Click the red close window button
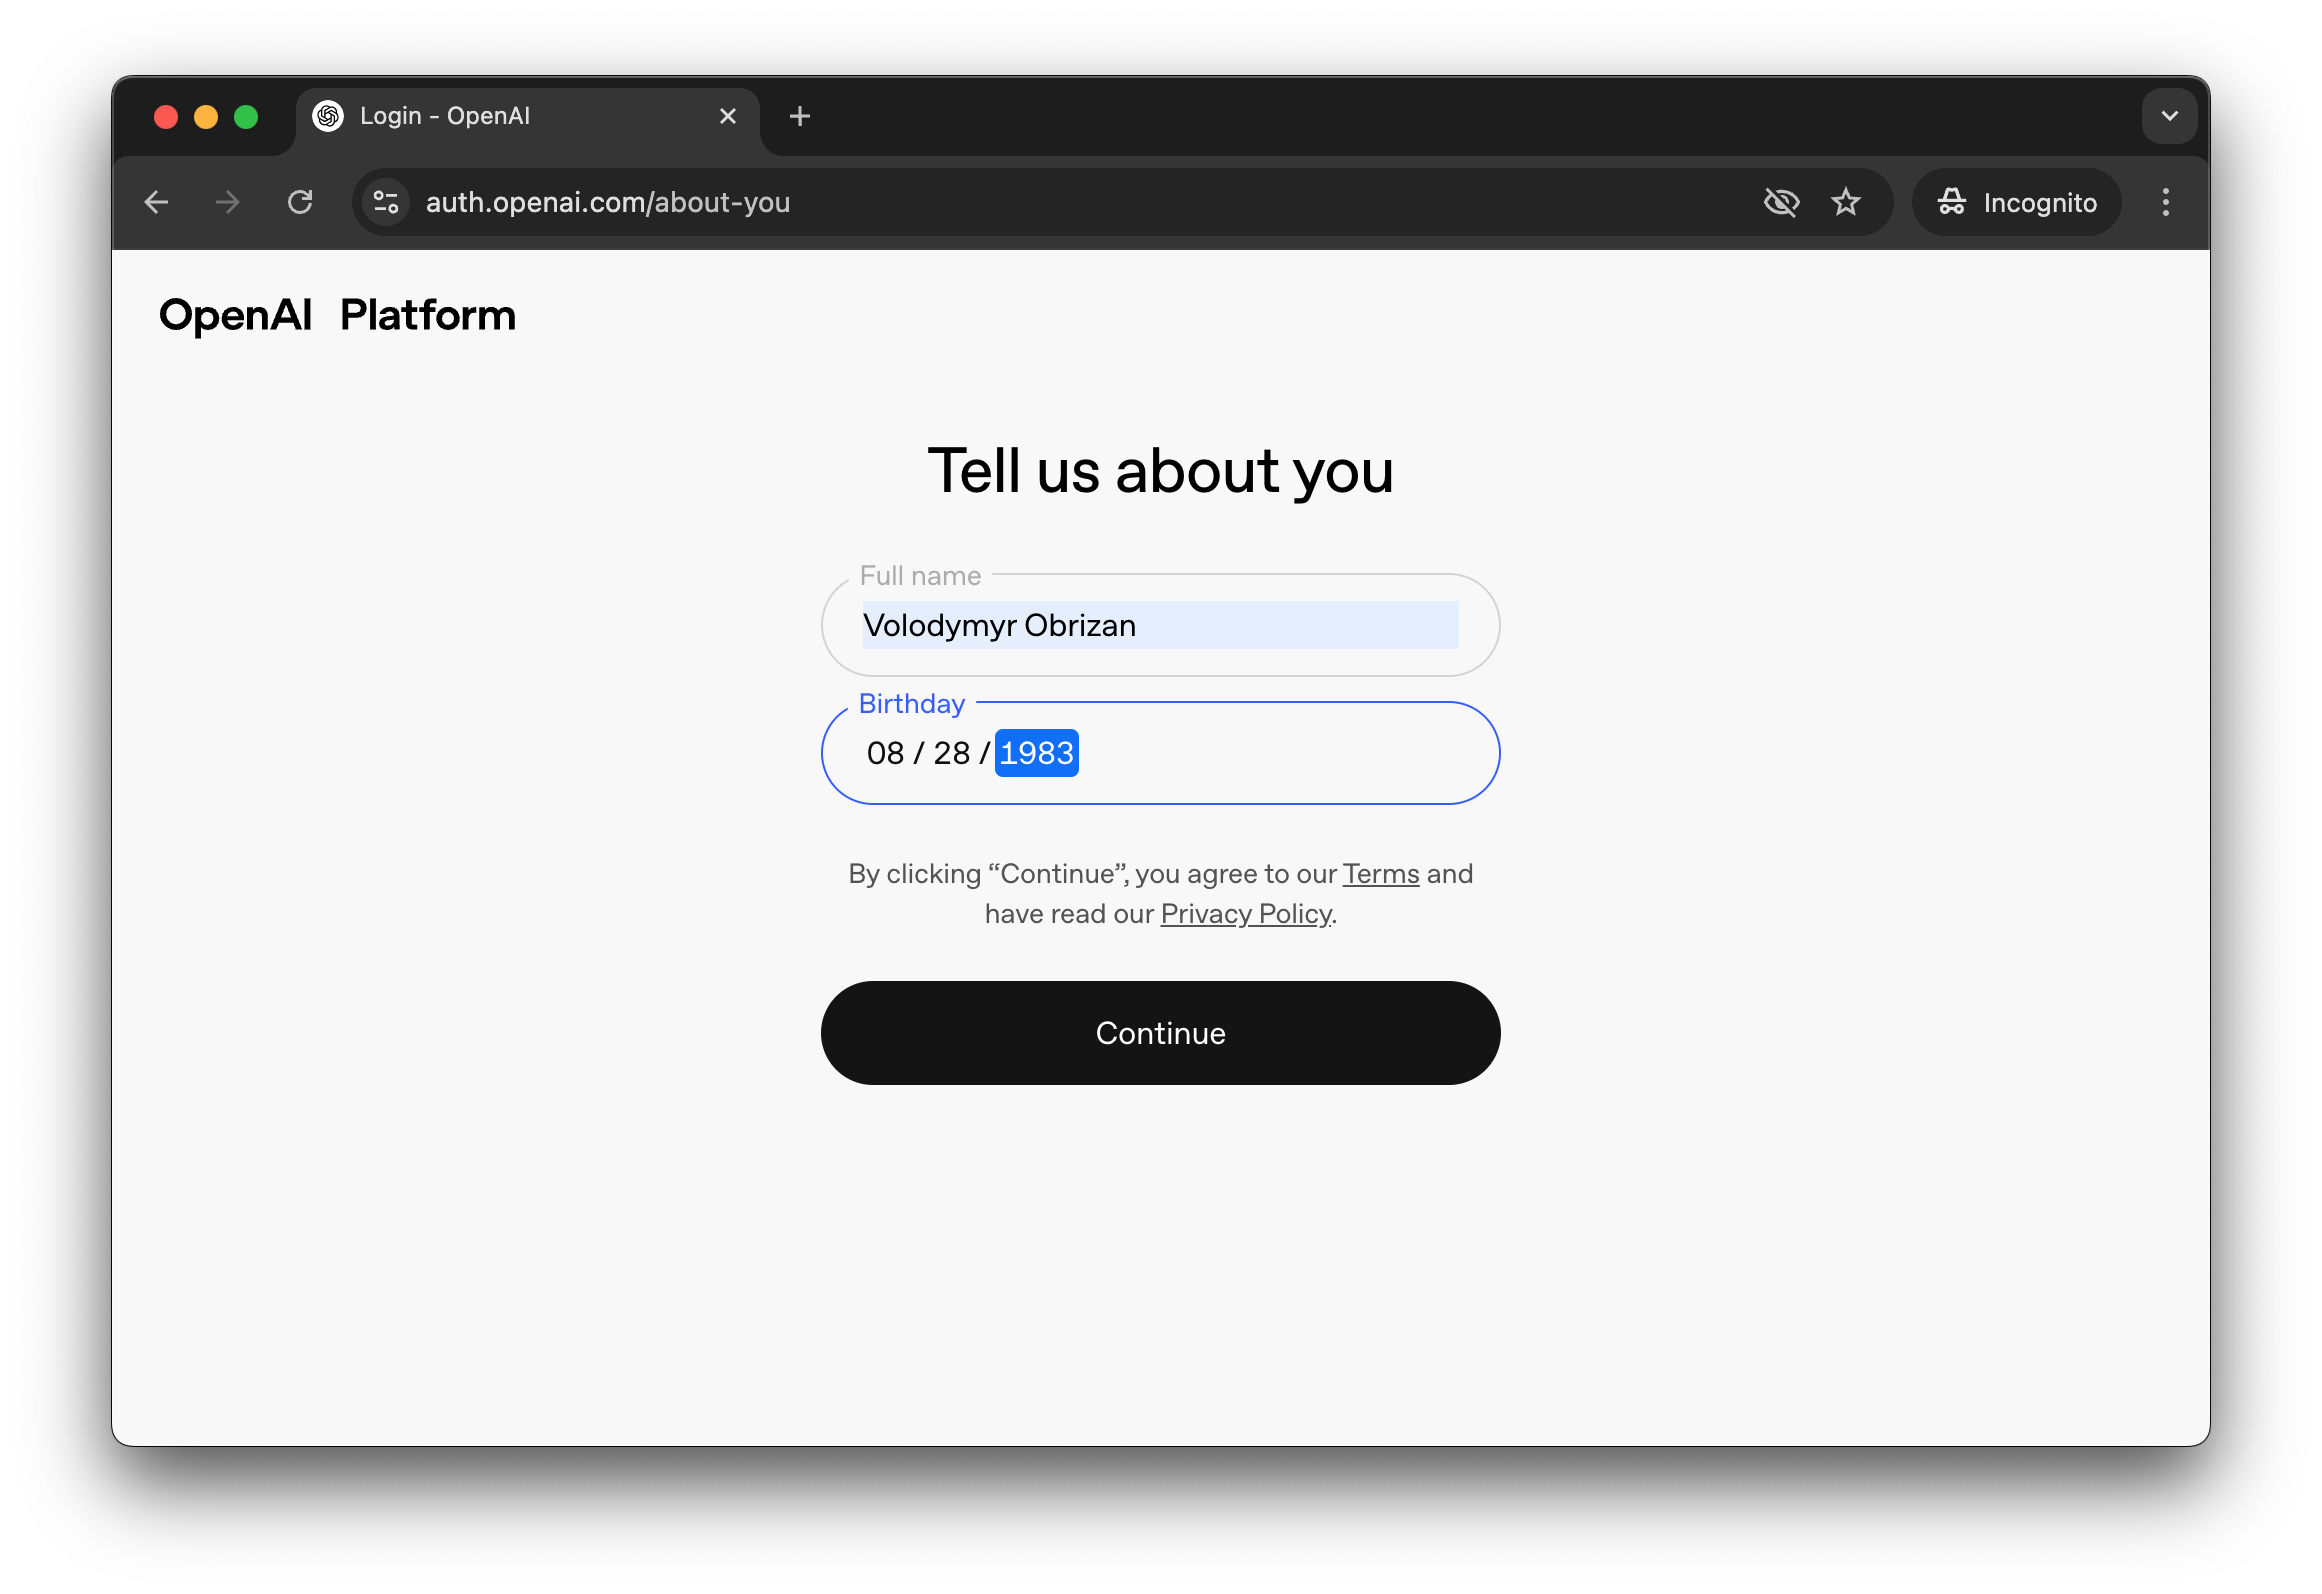 [x=166, y=117]
